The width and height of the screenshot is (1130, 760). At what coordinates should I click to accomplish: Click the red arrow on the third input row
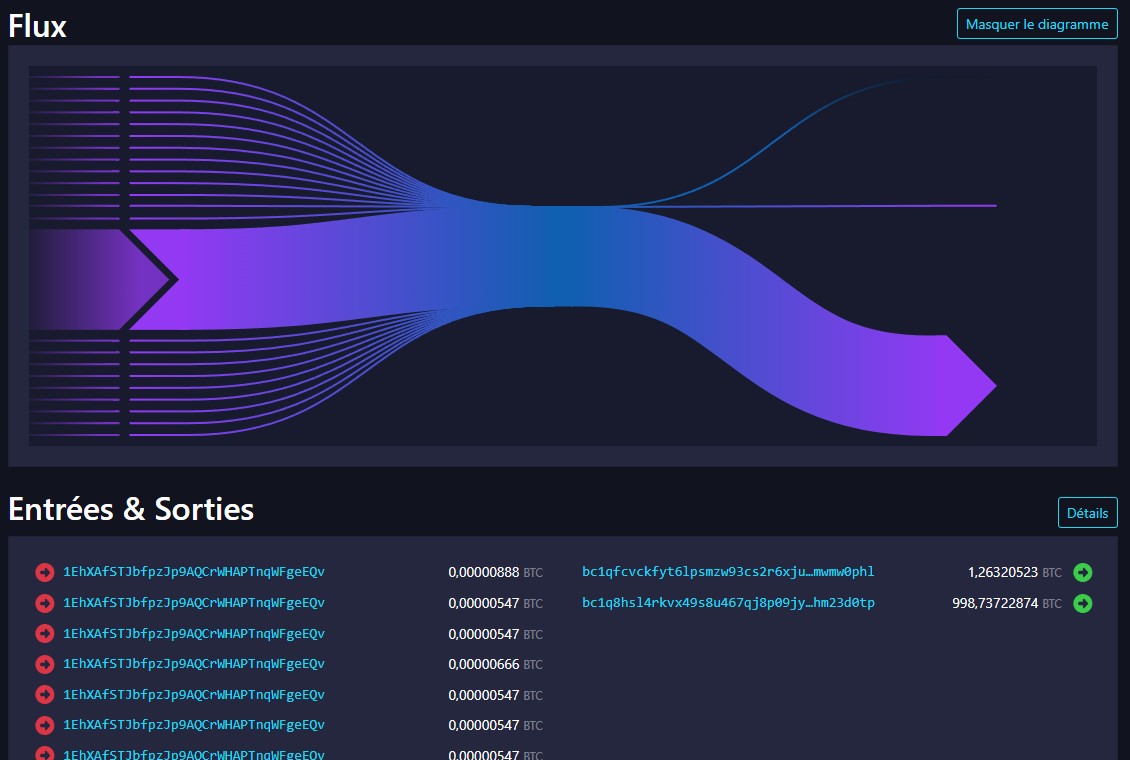coord(44,633)
